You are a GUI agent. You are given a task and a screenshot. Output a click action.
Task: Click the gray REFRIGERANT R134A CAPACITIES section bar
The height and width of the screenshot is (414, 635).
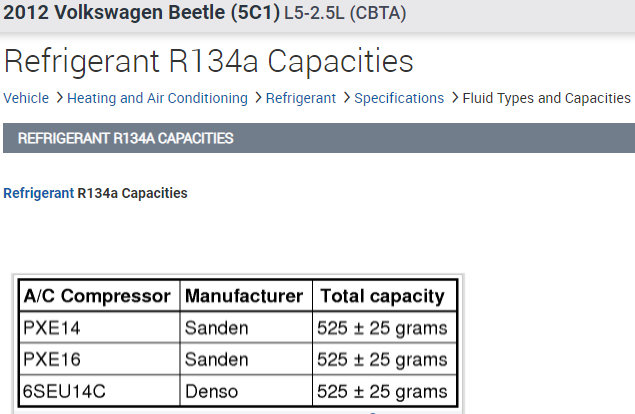pos(318,138)
